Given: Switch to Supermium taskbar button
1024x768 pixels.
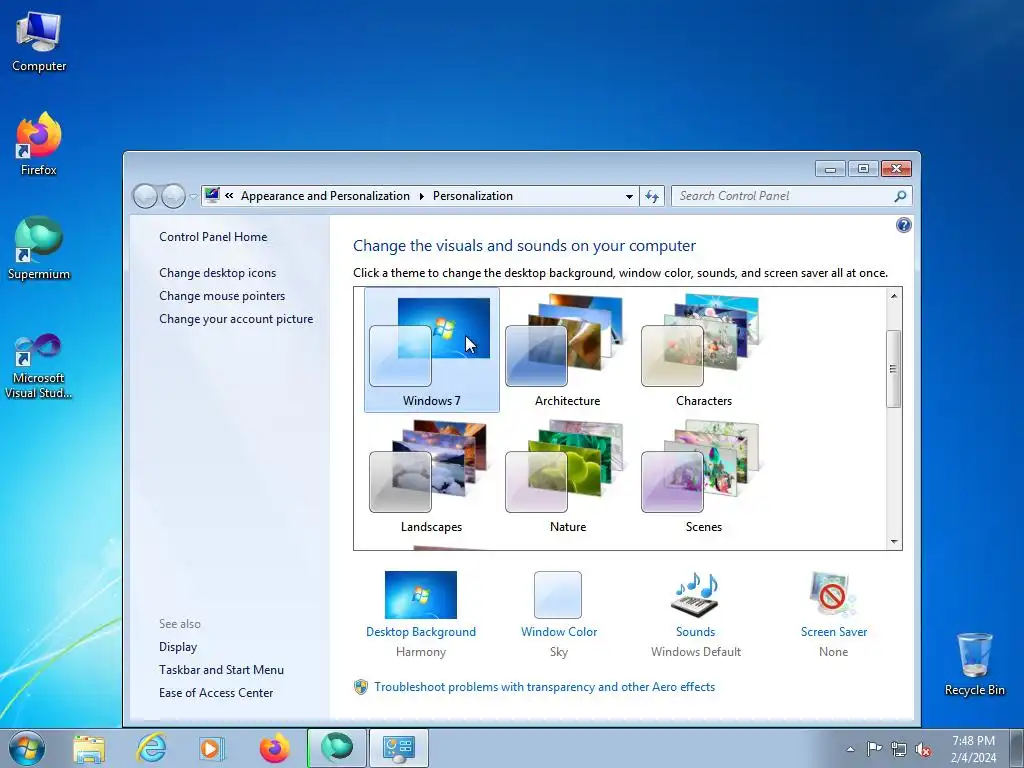Looking at the screenshot, I should point(337,748).
